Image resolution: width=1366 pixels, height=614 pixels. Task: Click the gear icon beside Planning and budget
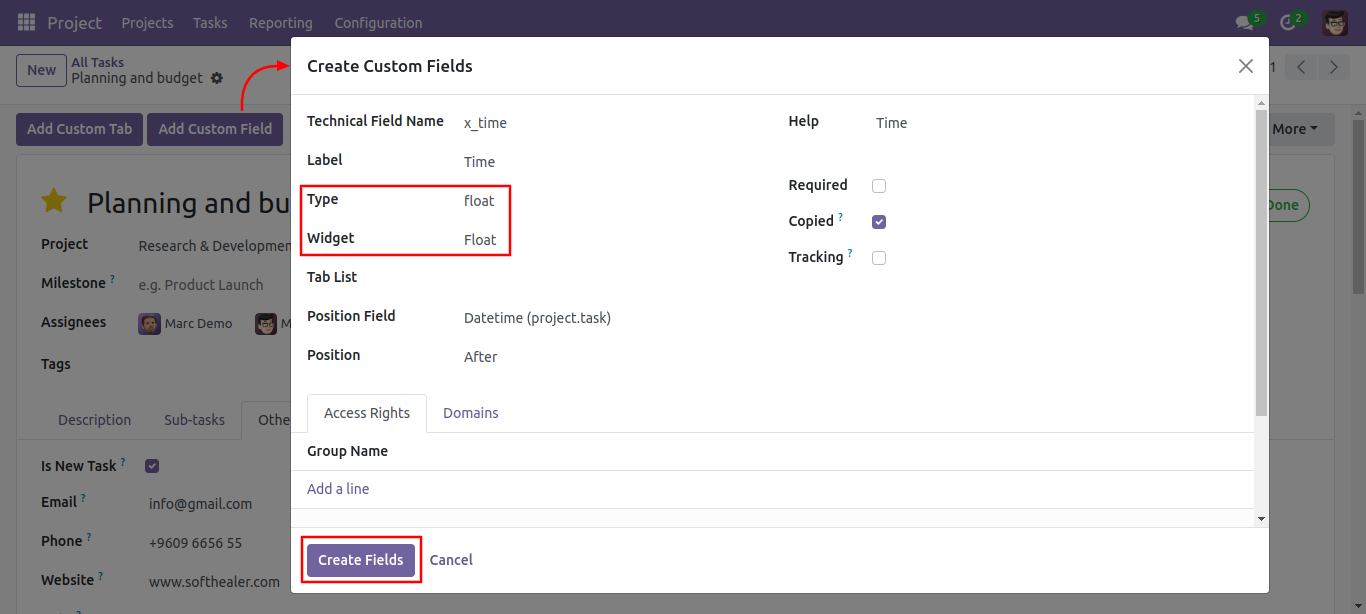coord(217,78)
